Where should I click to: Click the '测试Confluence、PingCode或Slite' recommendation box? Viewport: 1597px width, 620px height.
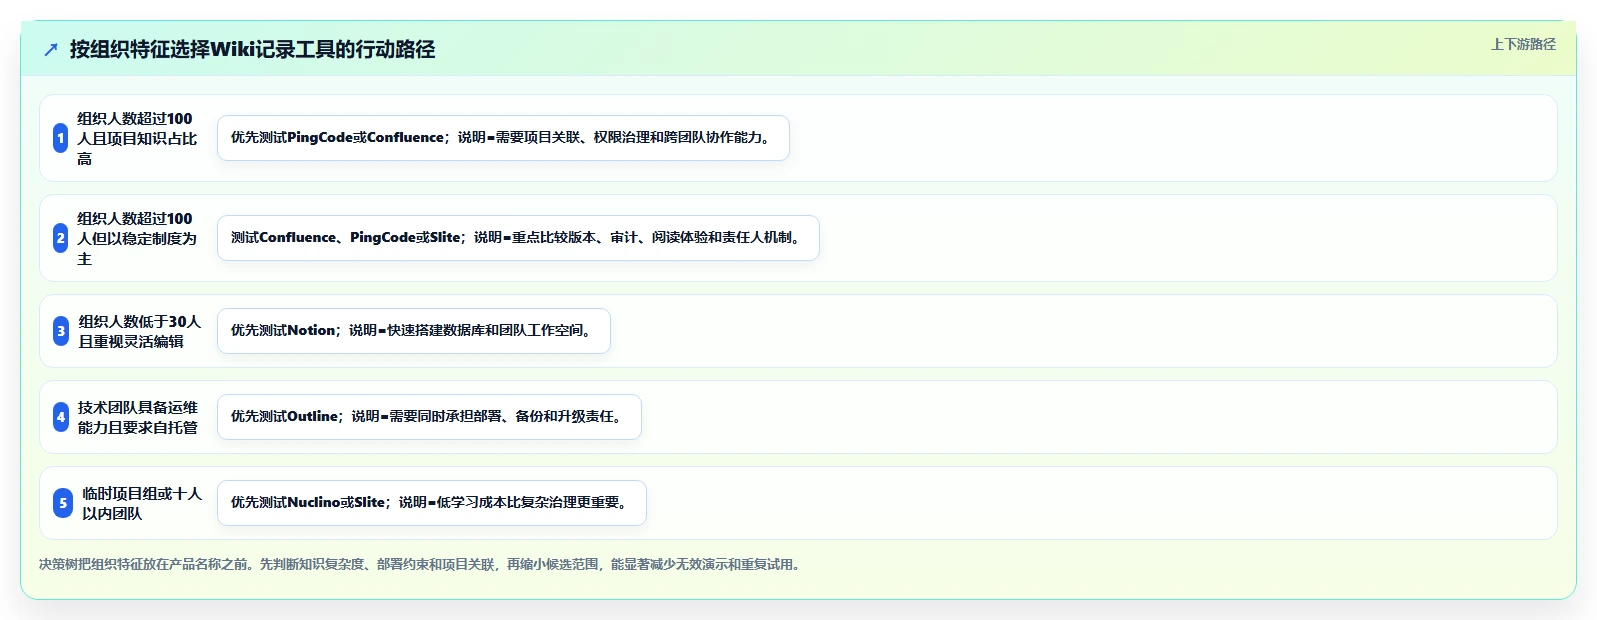pos(518,238)
